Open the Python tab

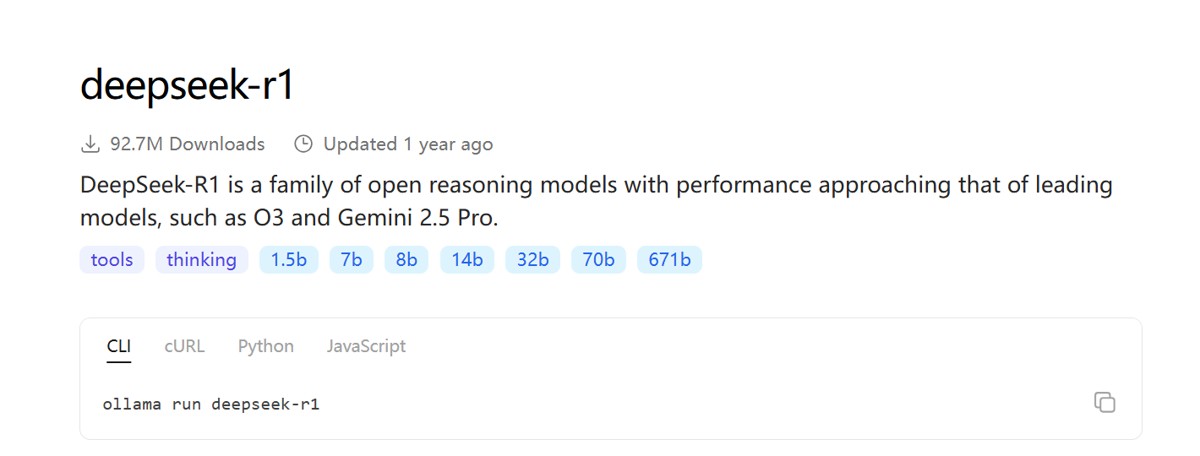(x=266, y=346)
